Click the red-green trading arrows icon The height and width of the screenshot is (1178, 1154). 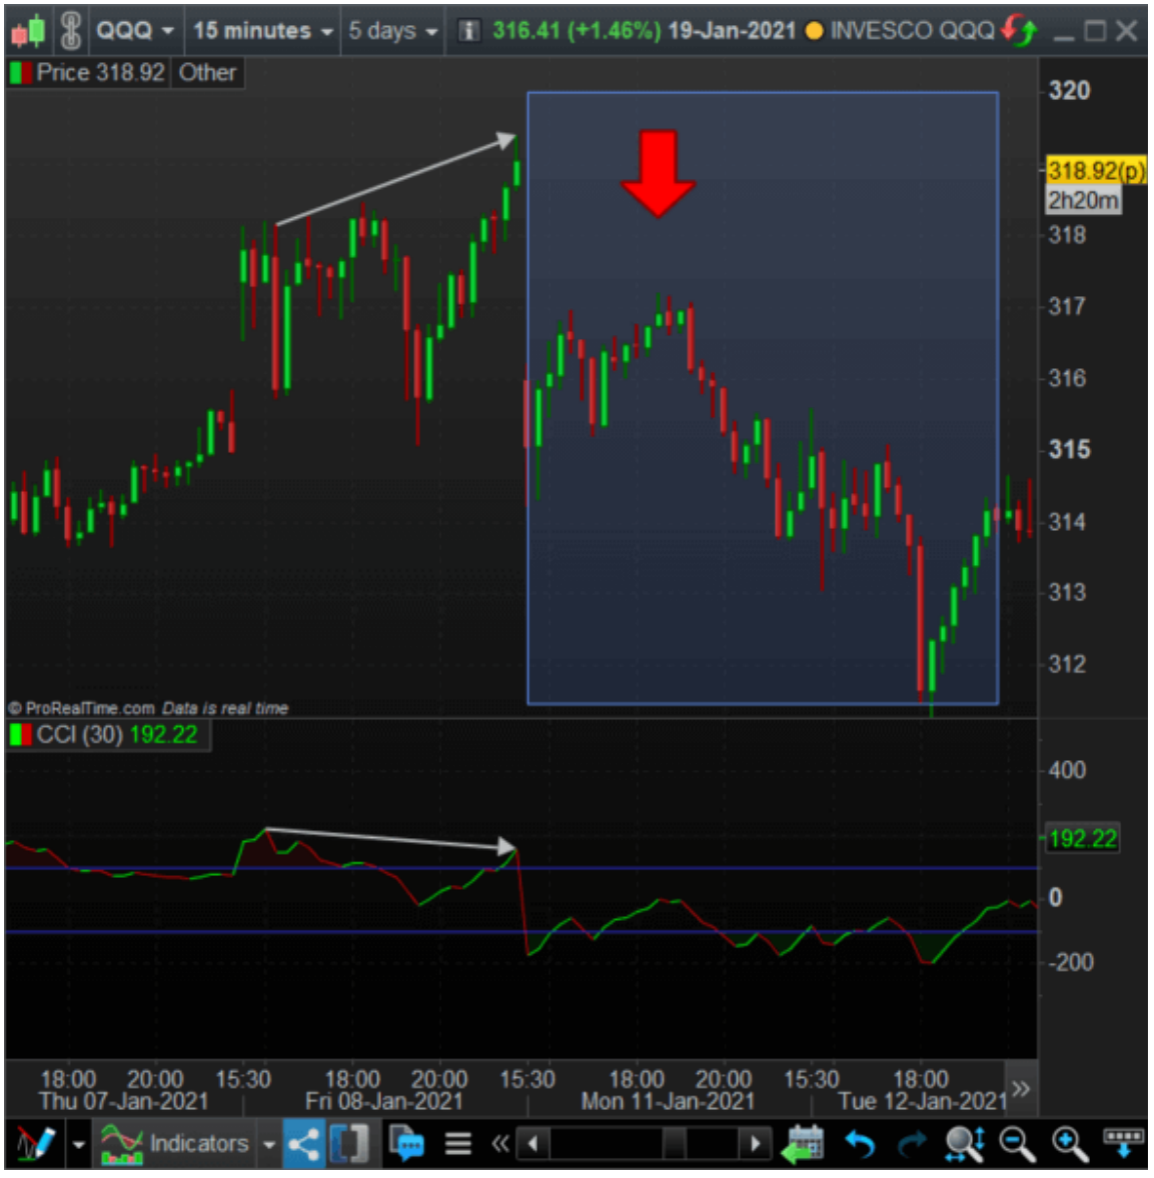click(x=1019, y=31)
